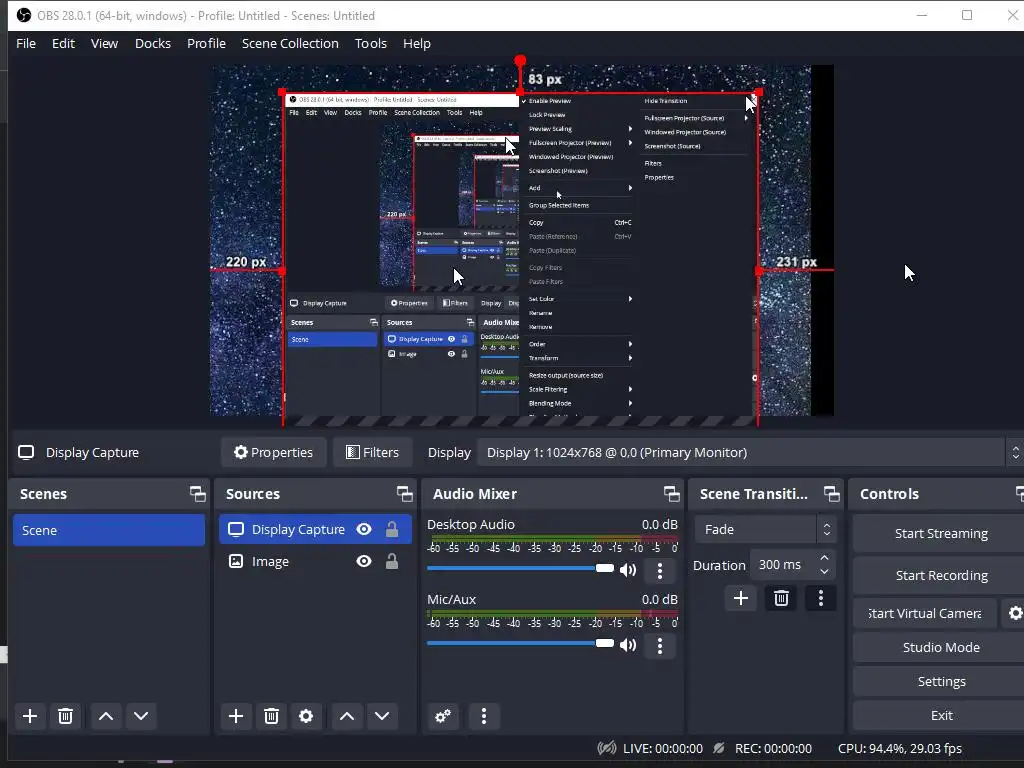Open the Edit menu
The height and width of the screenshot is (768, 1024).
63,44
